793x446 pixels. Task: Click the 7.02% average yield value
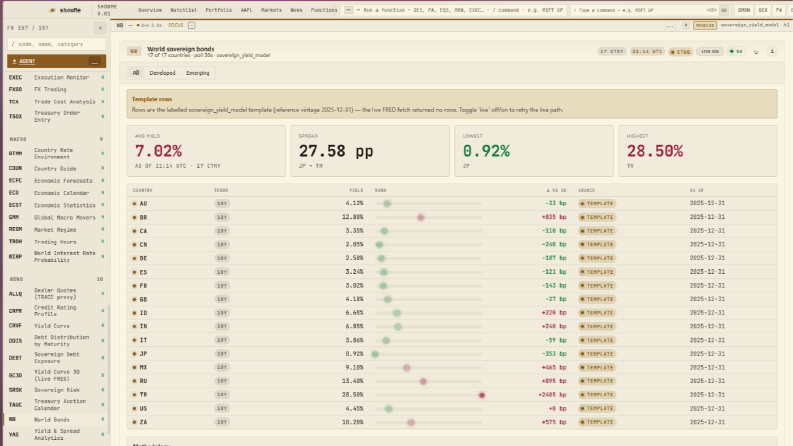[x=158, y=151]
